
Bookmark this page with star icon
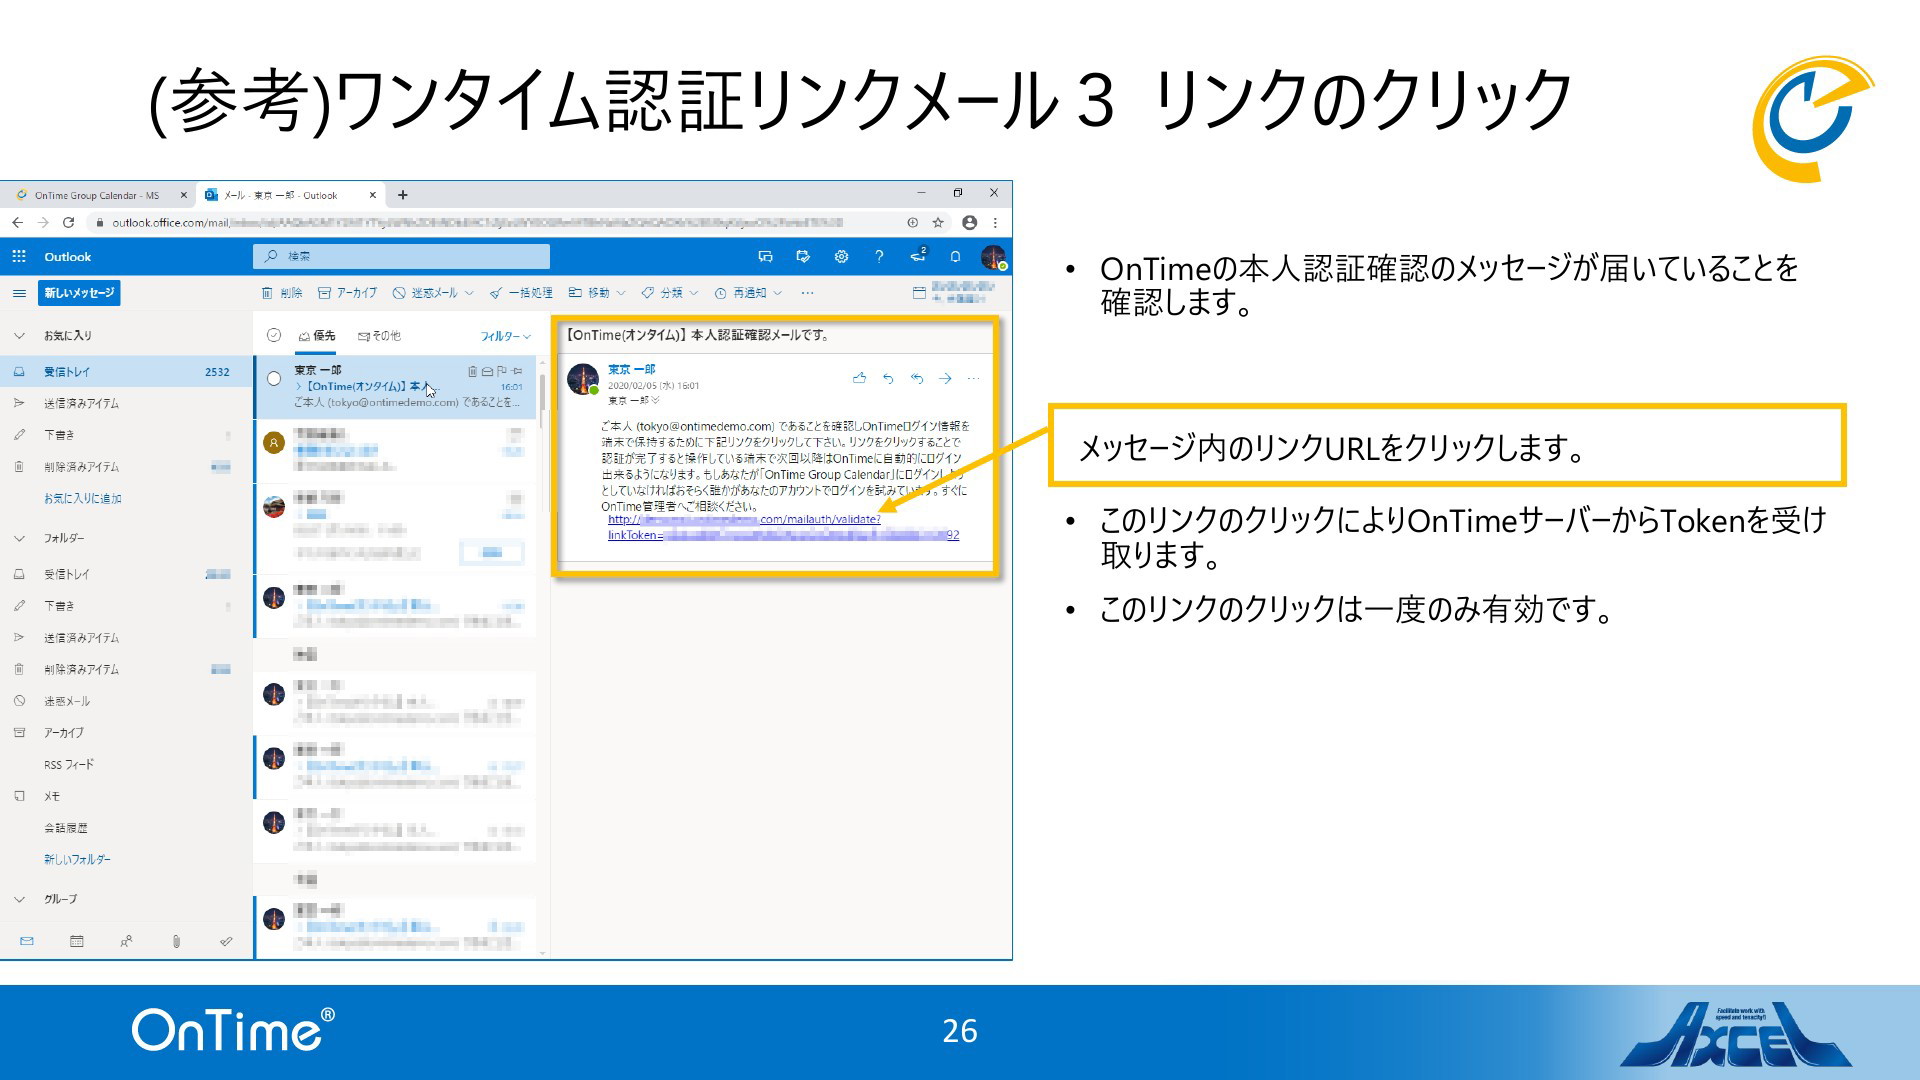[x=938, y=222]
